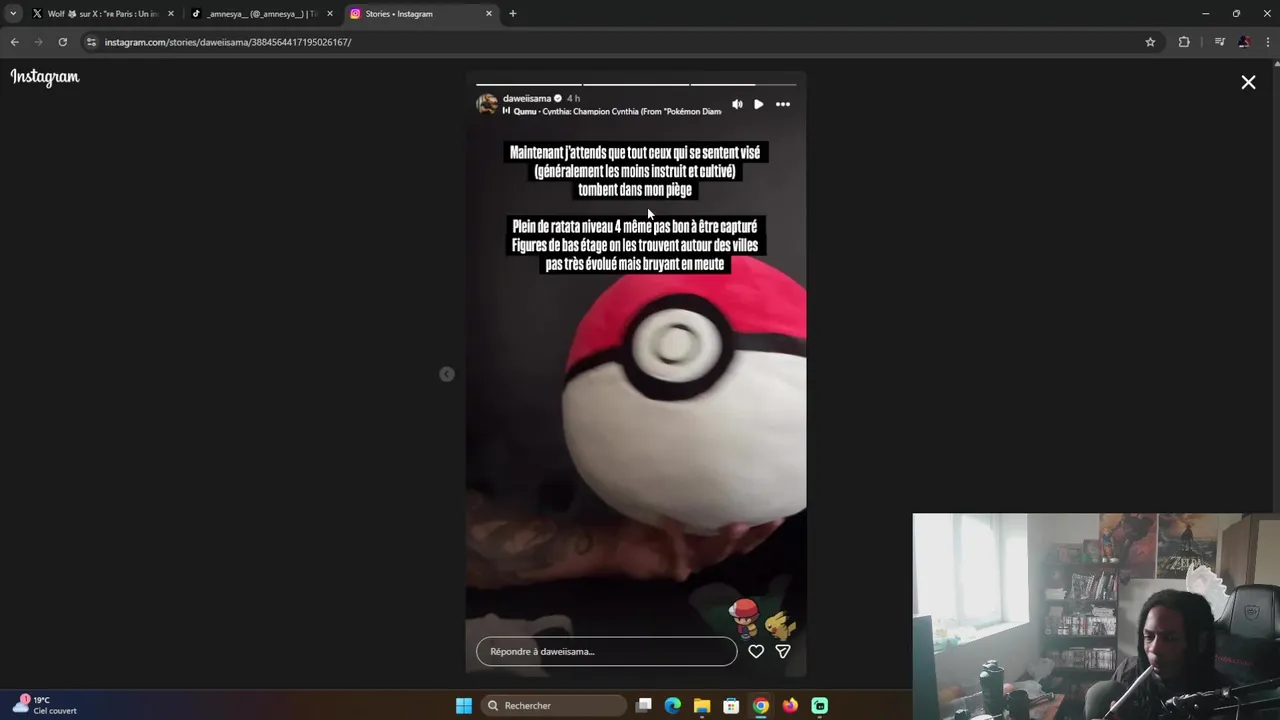The image size is (1280, 720).
Task: Click the 'Répondre à daweiisama...' reply field
Action: coord(606,651)
